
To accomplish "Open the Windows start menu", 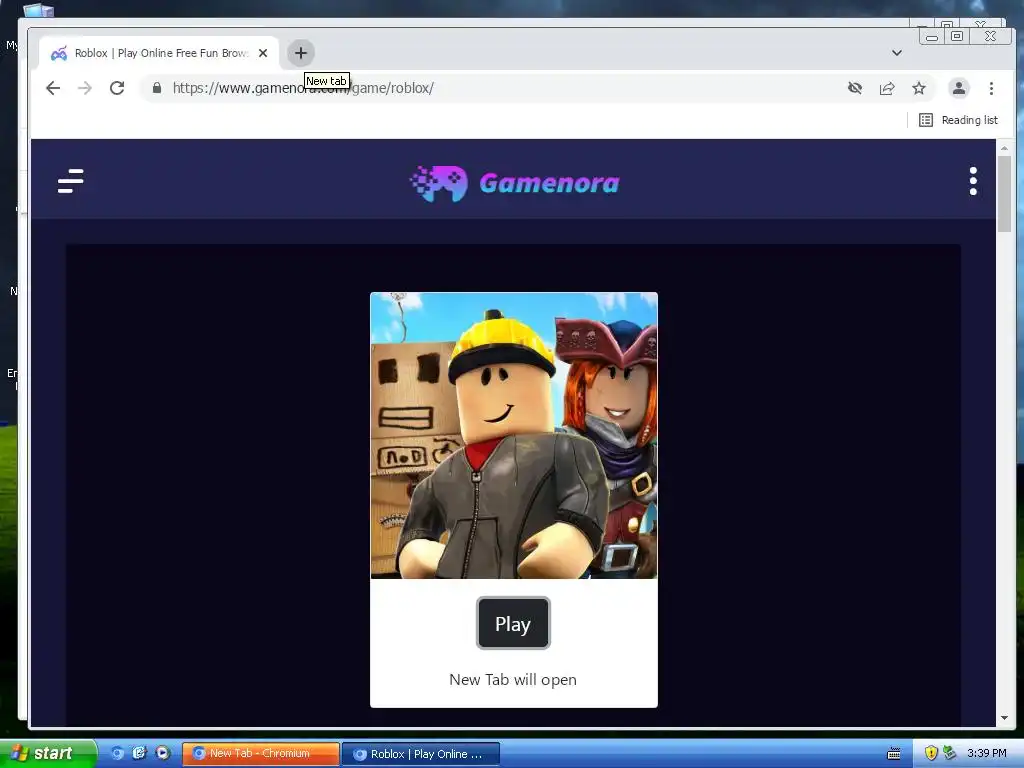I will [48, 754].
